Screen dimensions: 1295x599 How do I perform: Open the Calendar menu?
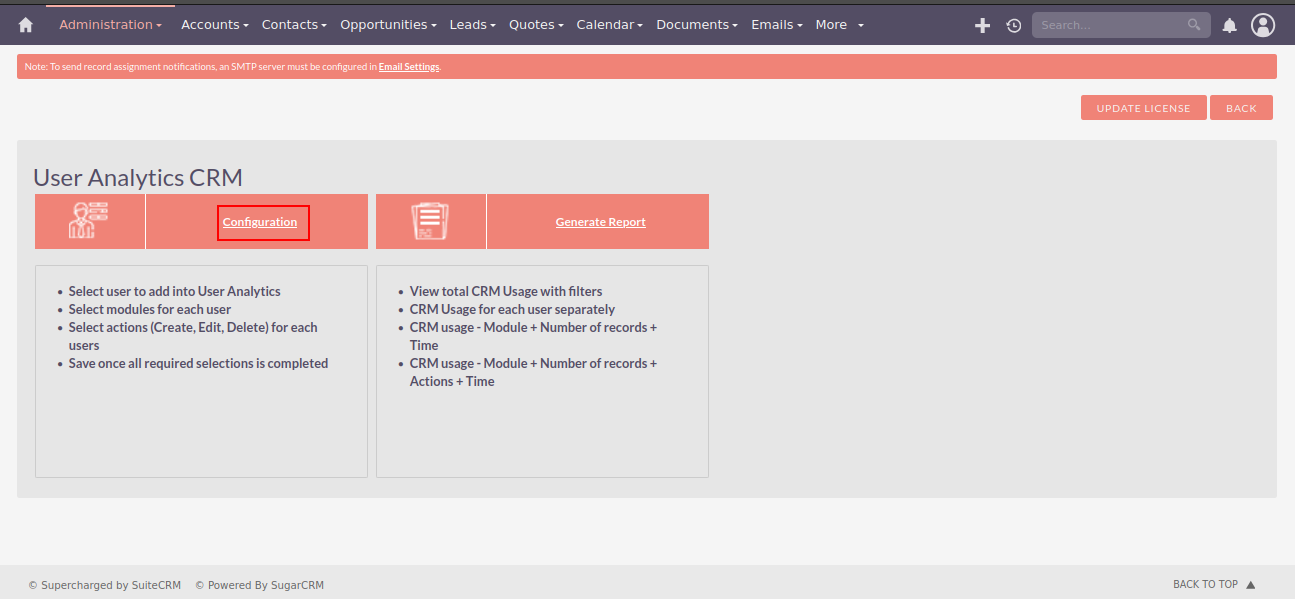[x=608, y=24]
